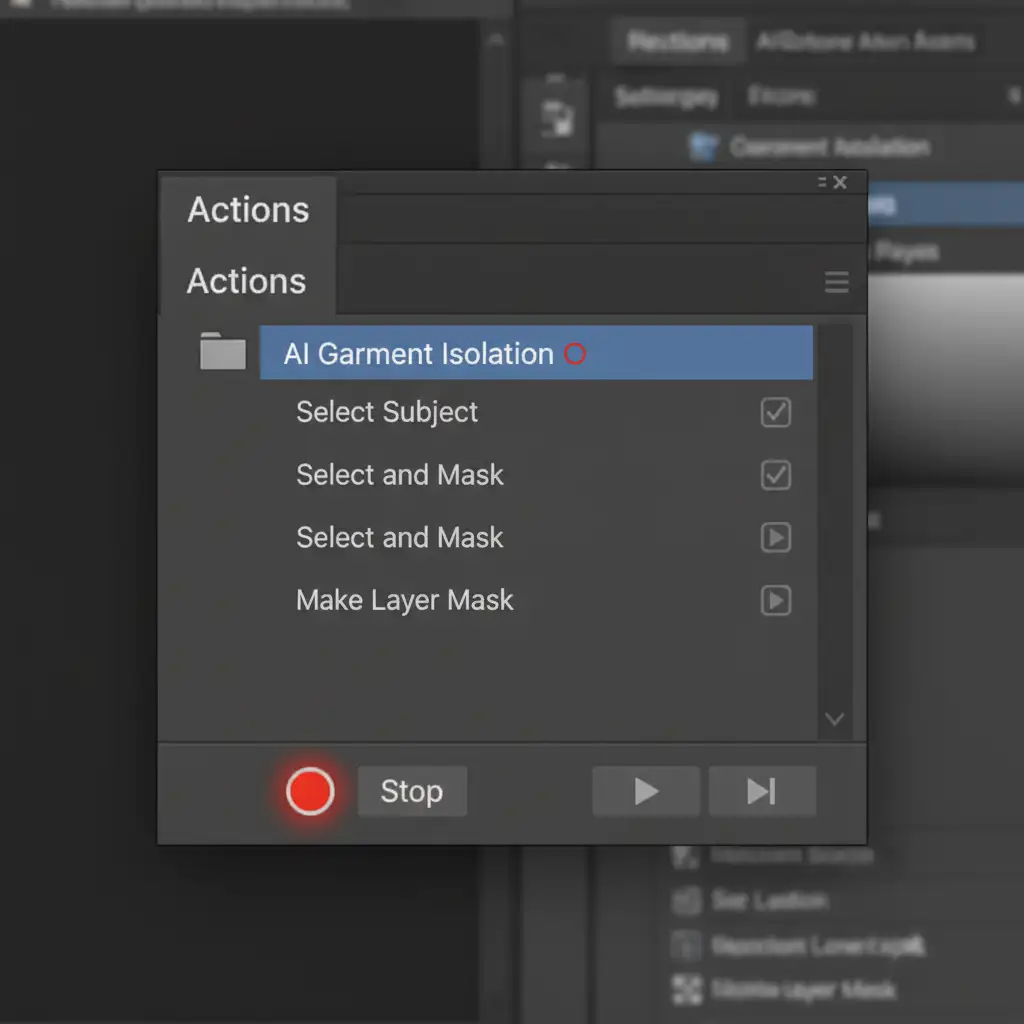
Task: Toggle the Select Subject checkbox
Action: click(x=776, y=412)
